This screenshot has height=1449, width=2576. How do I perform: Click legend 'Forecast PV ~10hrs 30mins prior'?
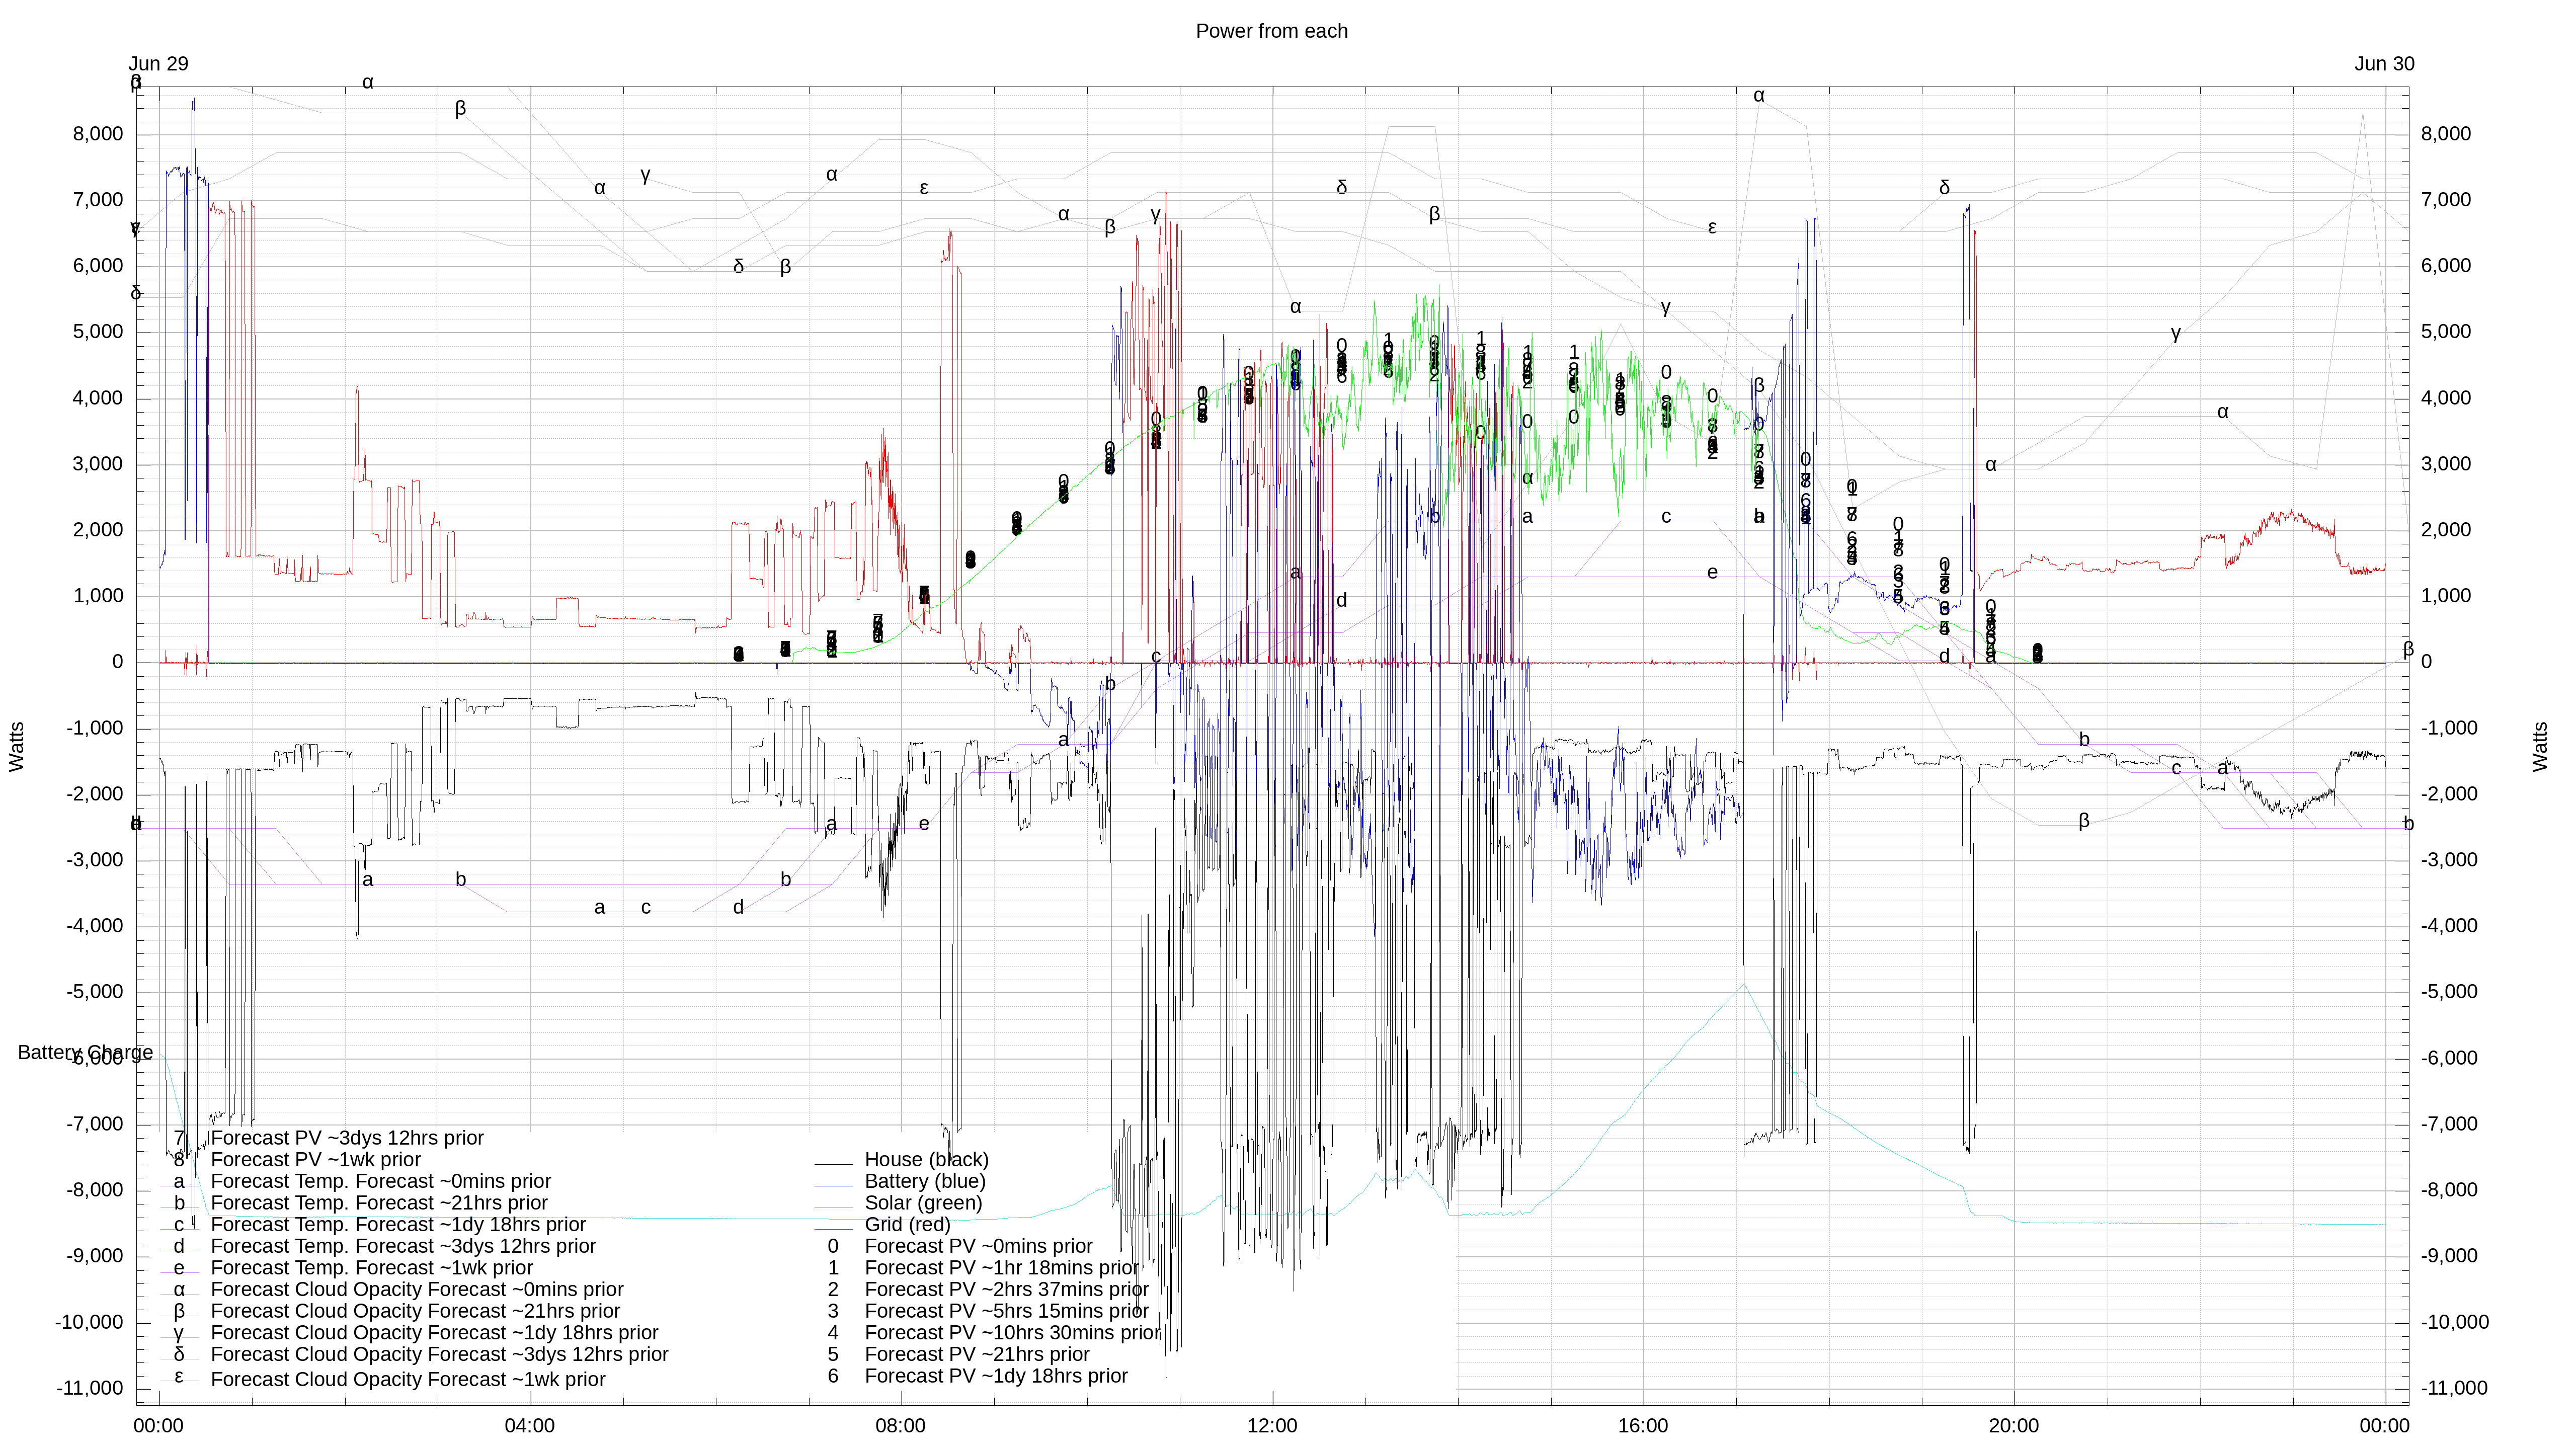(1012, 1333)
